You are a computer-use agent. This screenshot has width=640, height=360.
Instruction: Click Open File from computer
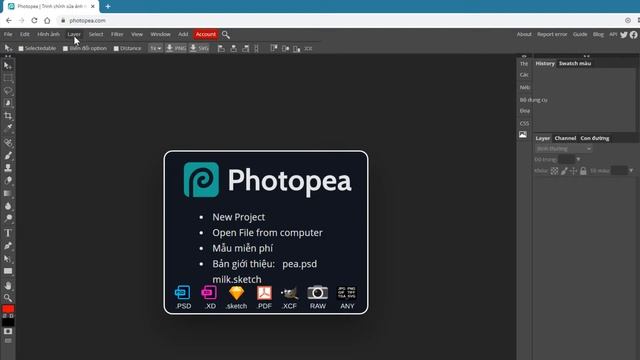click(267, 233)
